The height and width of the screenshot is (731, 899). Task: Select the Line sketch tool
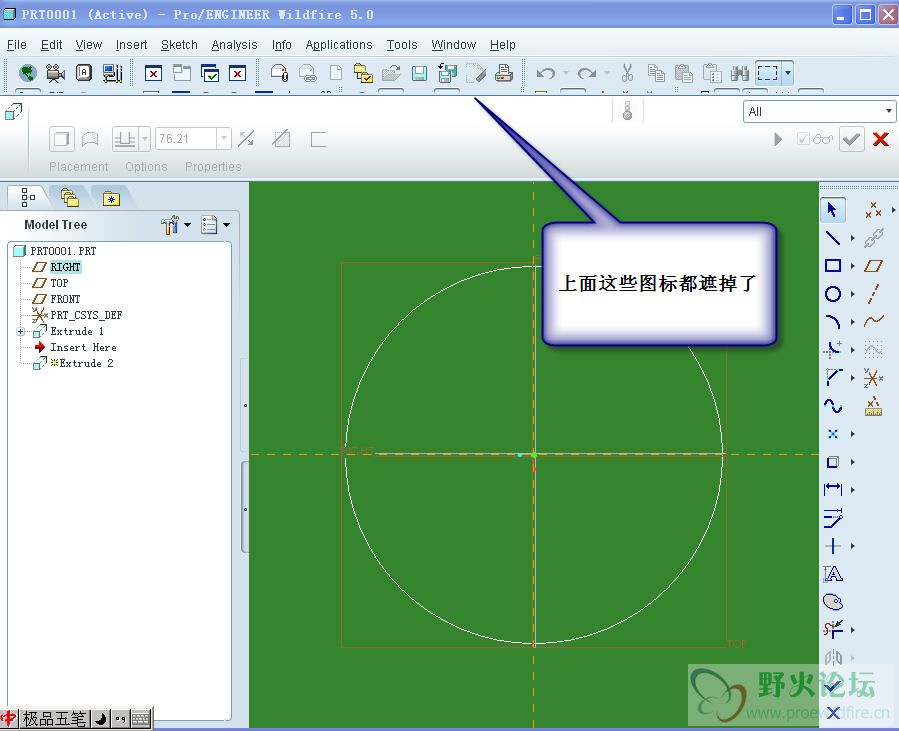832,237
